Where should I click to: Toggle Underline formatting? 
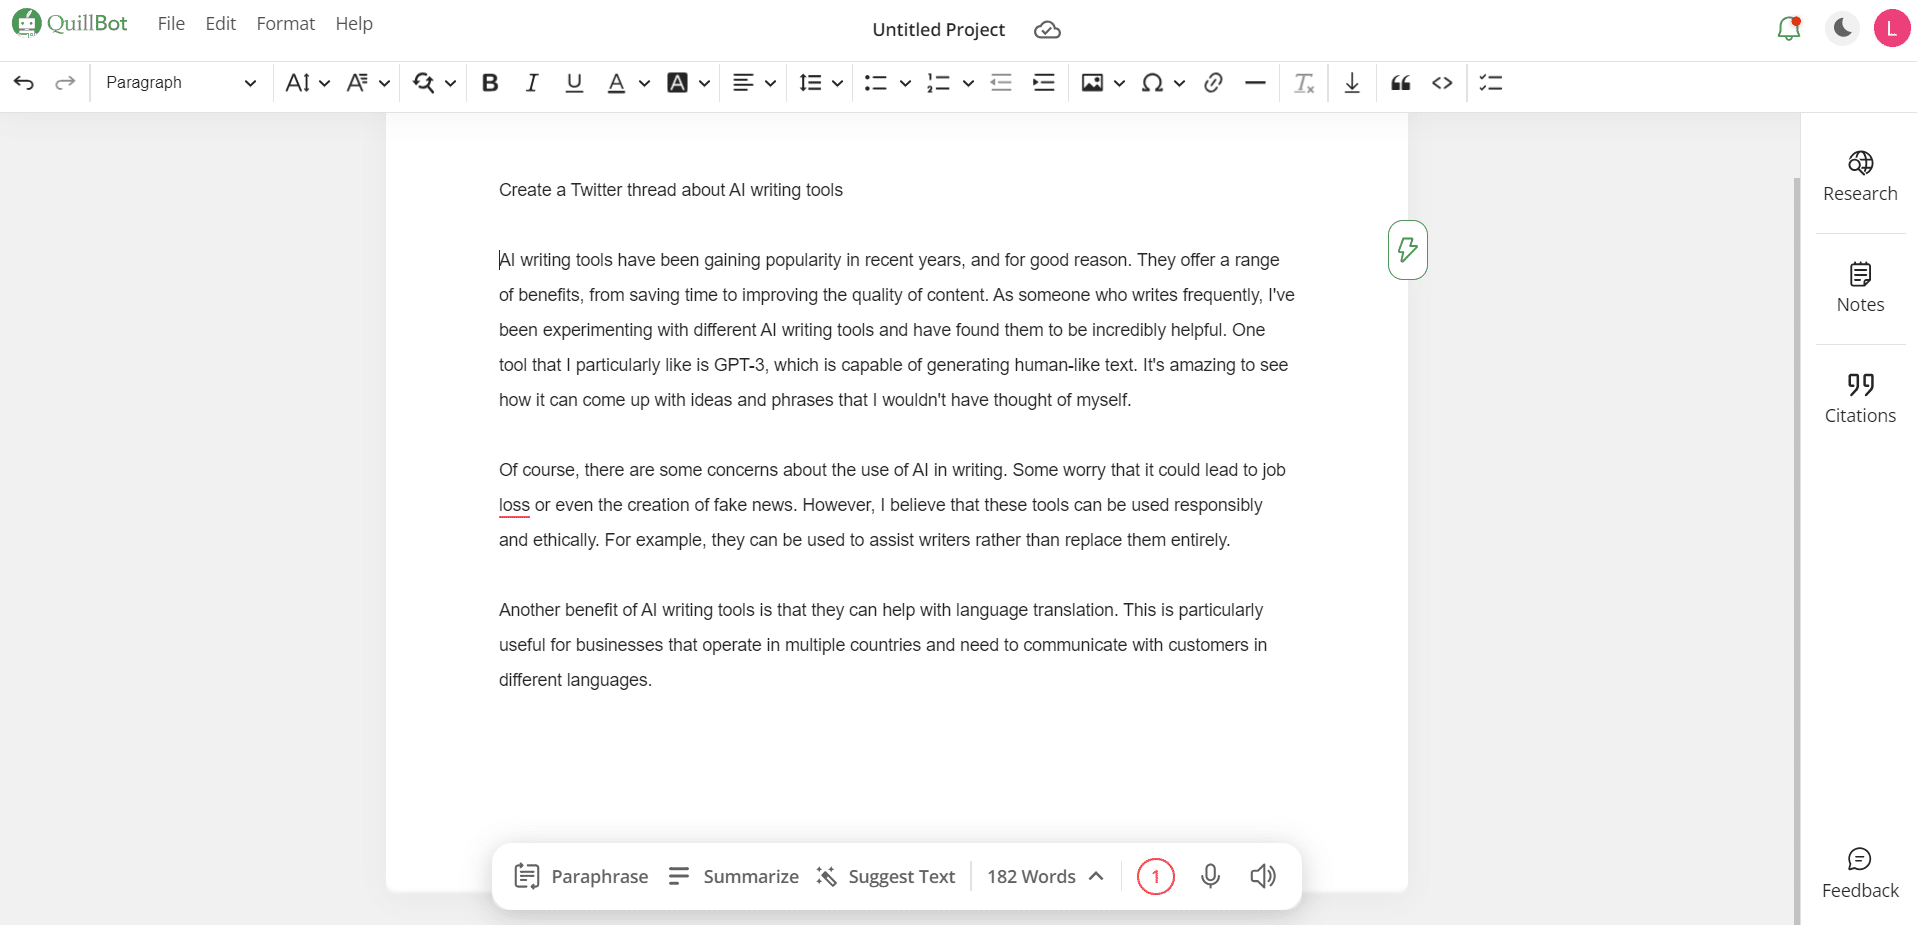point(574,83)
